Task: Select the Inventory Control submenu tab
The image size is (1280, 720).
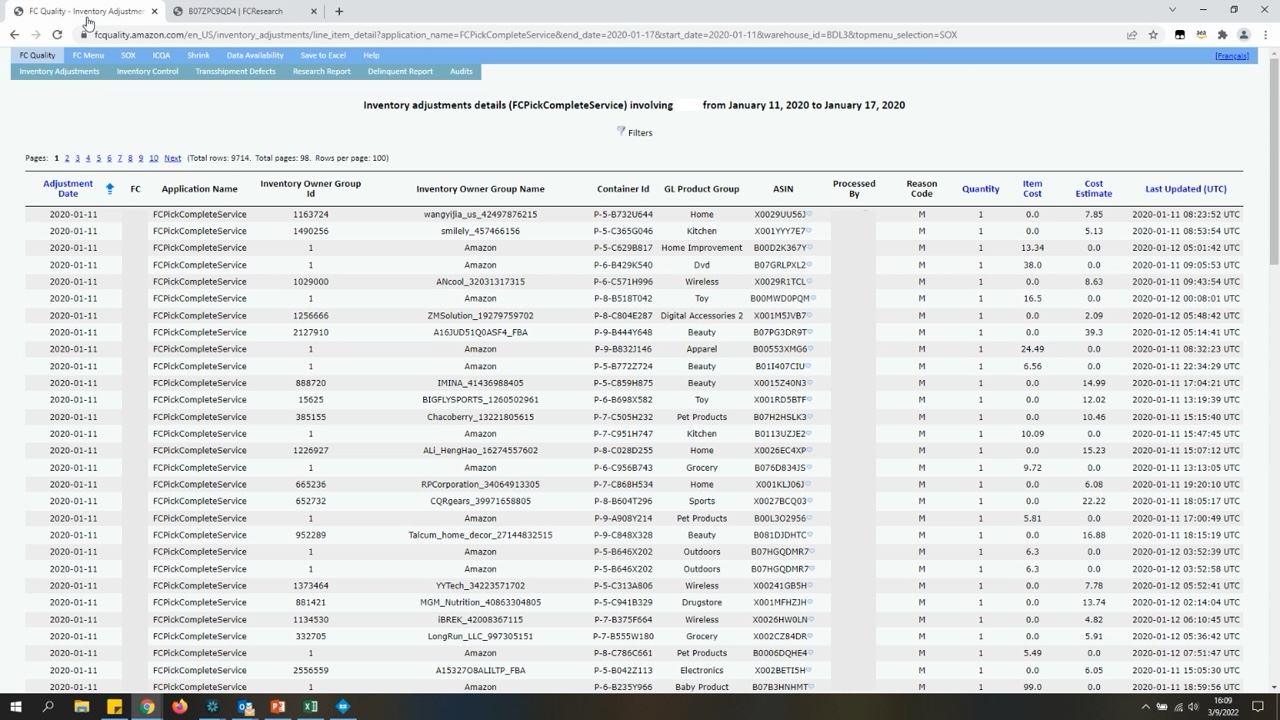Action: point(147,71)
